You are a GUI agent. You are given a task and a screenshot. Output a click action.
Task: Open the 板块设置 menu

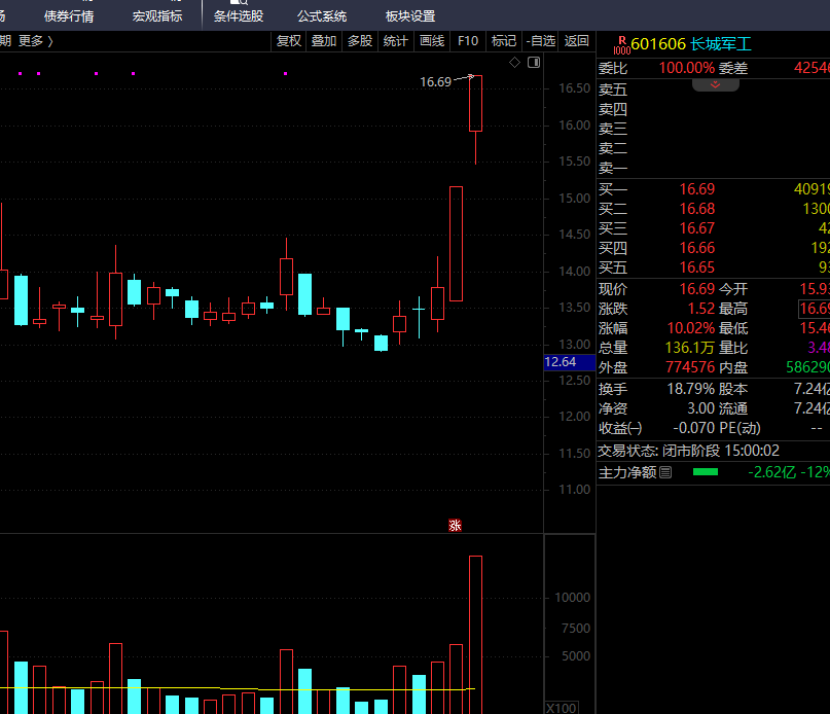click(x=410, y=16)
